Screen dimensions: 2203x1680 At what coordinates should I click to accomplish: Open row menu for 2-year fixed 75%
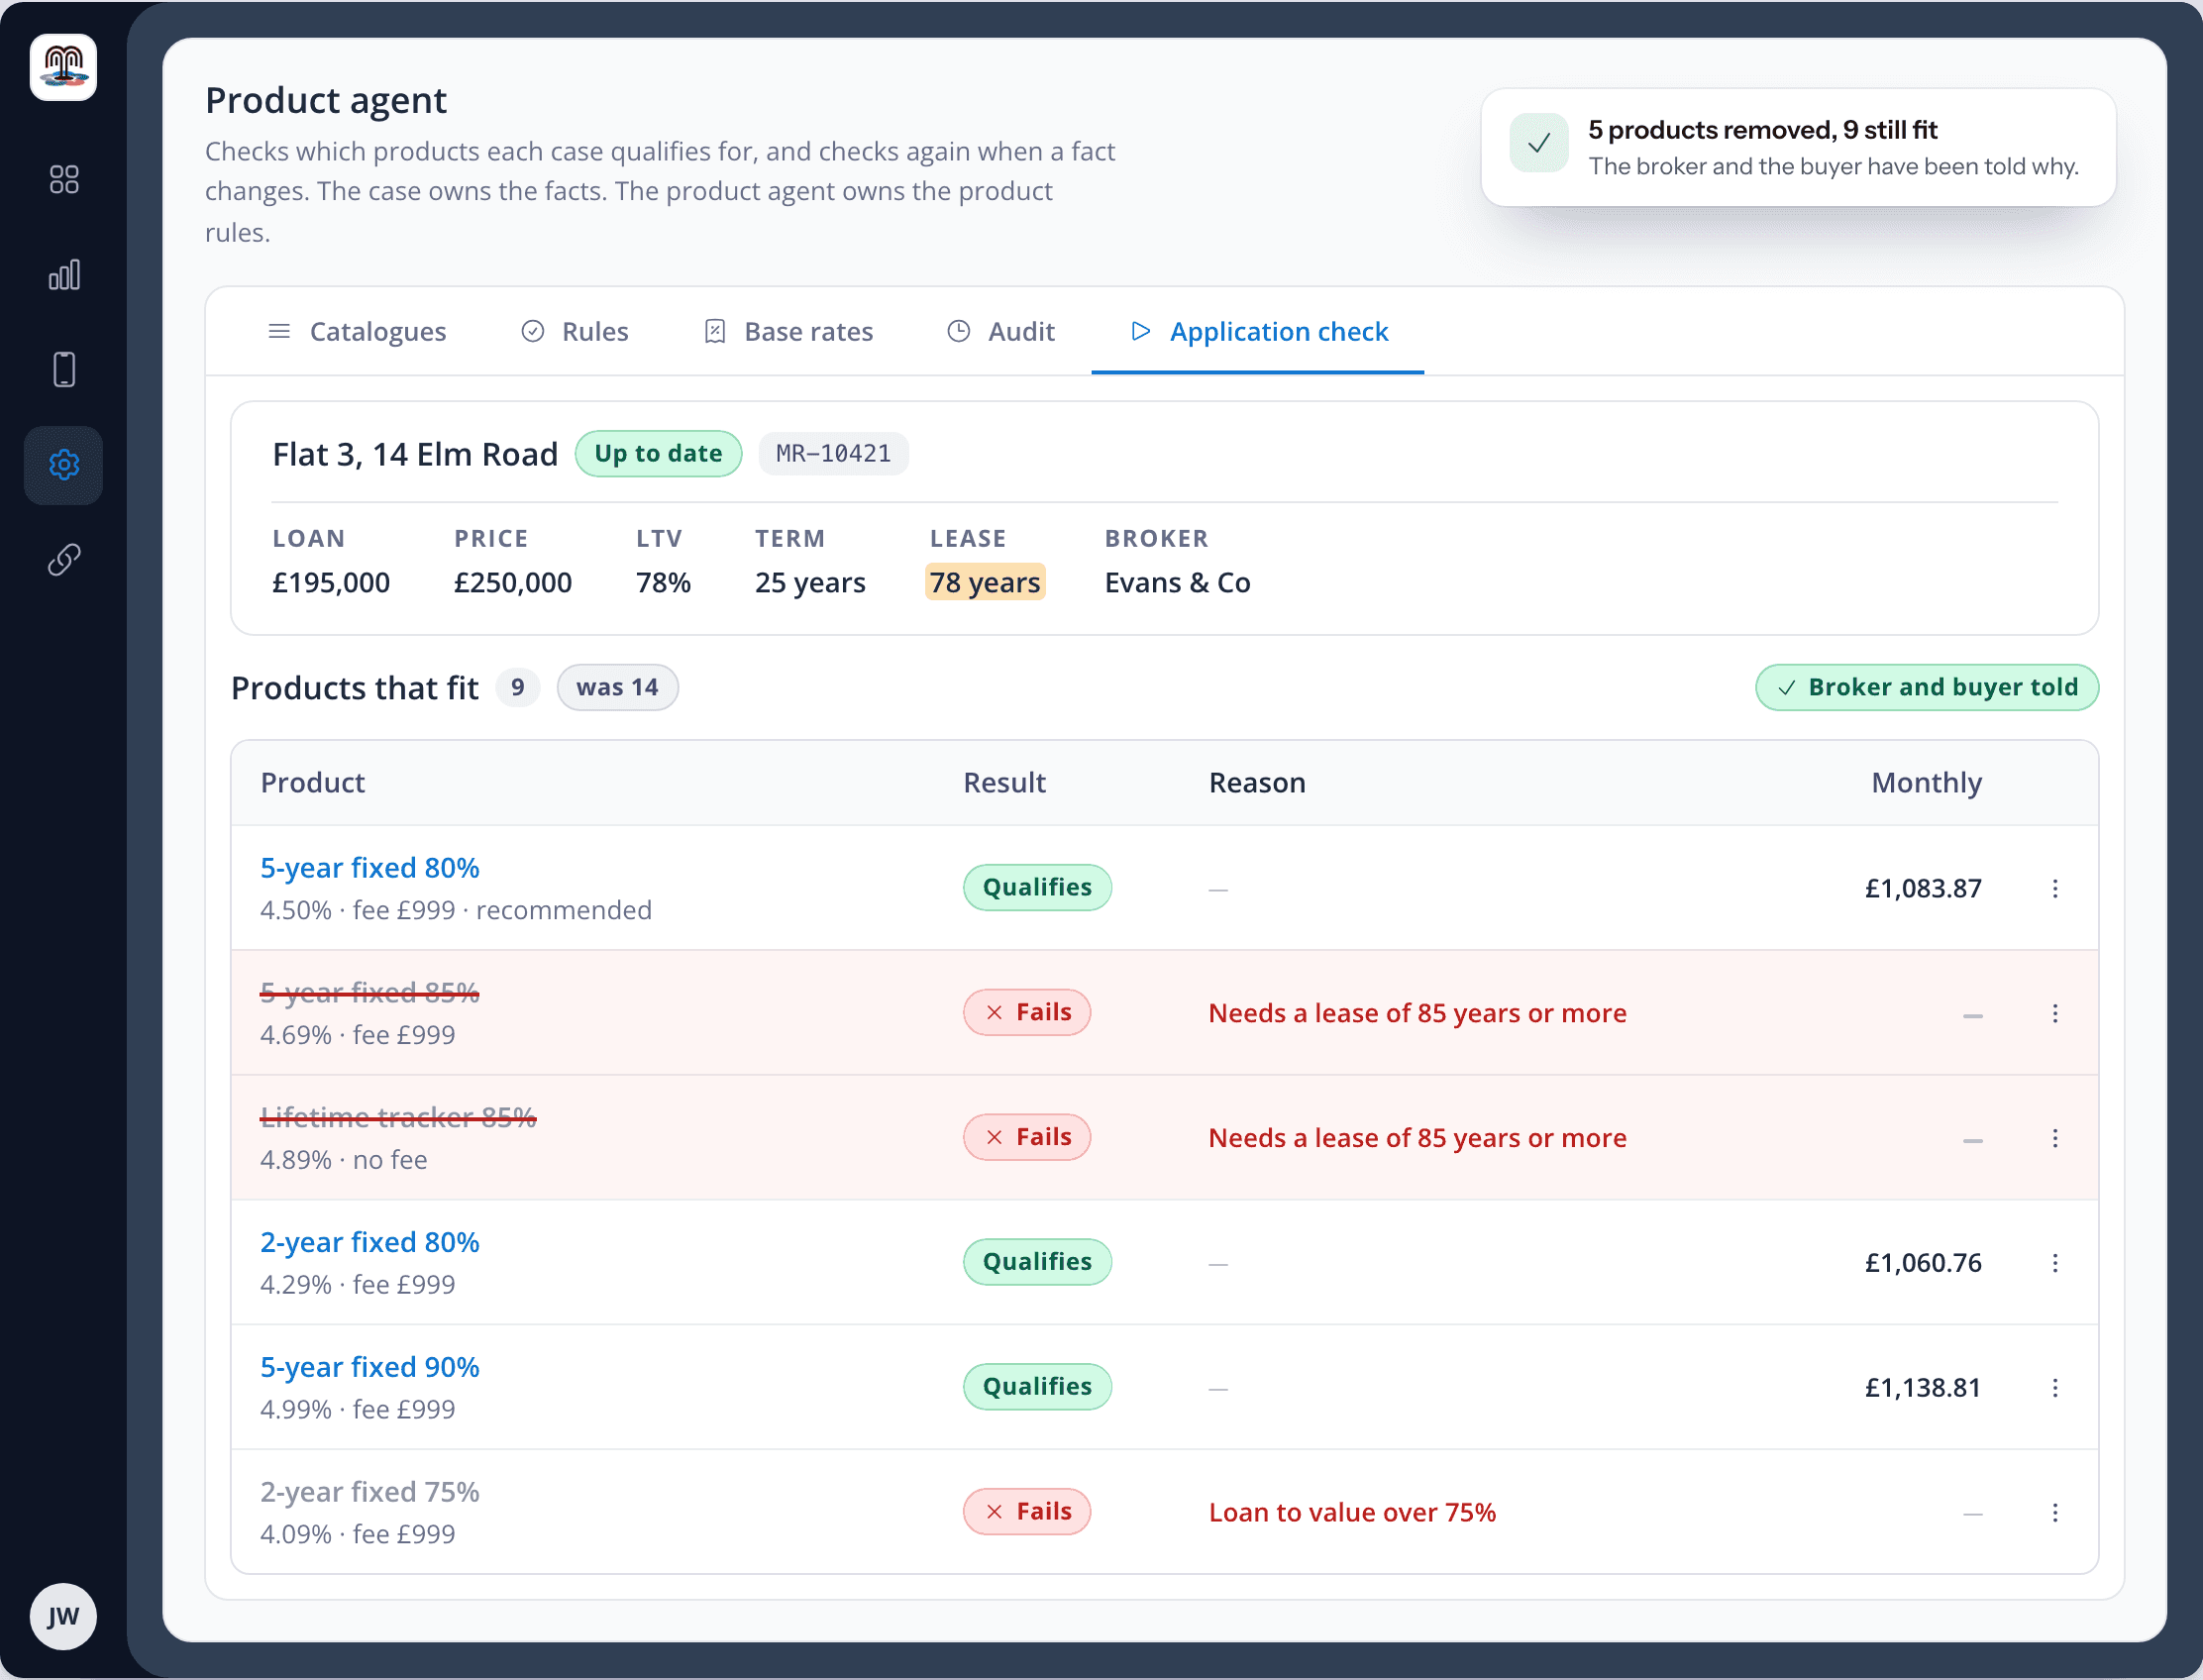tap(2055, 1512)
